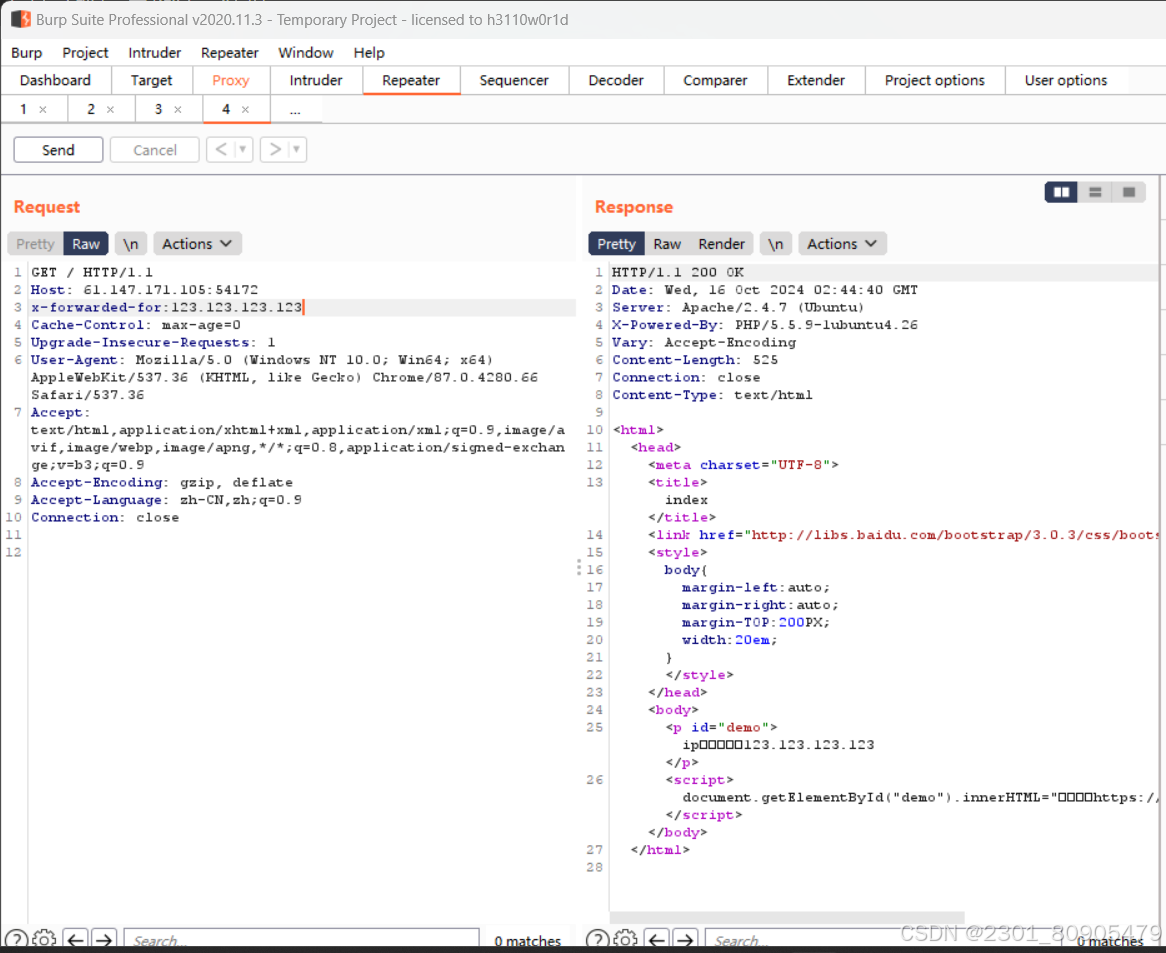Image resolution: width=1166 pixels, height=953 pixels.
Task: Open the Repeater menu
Action: (x=229, y=52)
